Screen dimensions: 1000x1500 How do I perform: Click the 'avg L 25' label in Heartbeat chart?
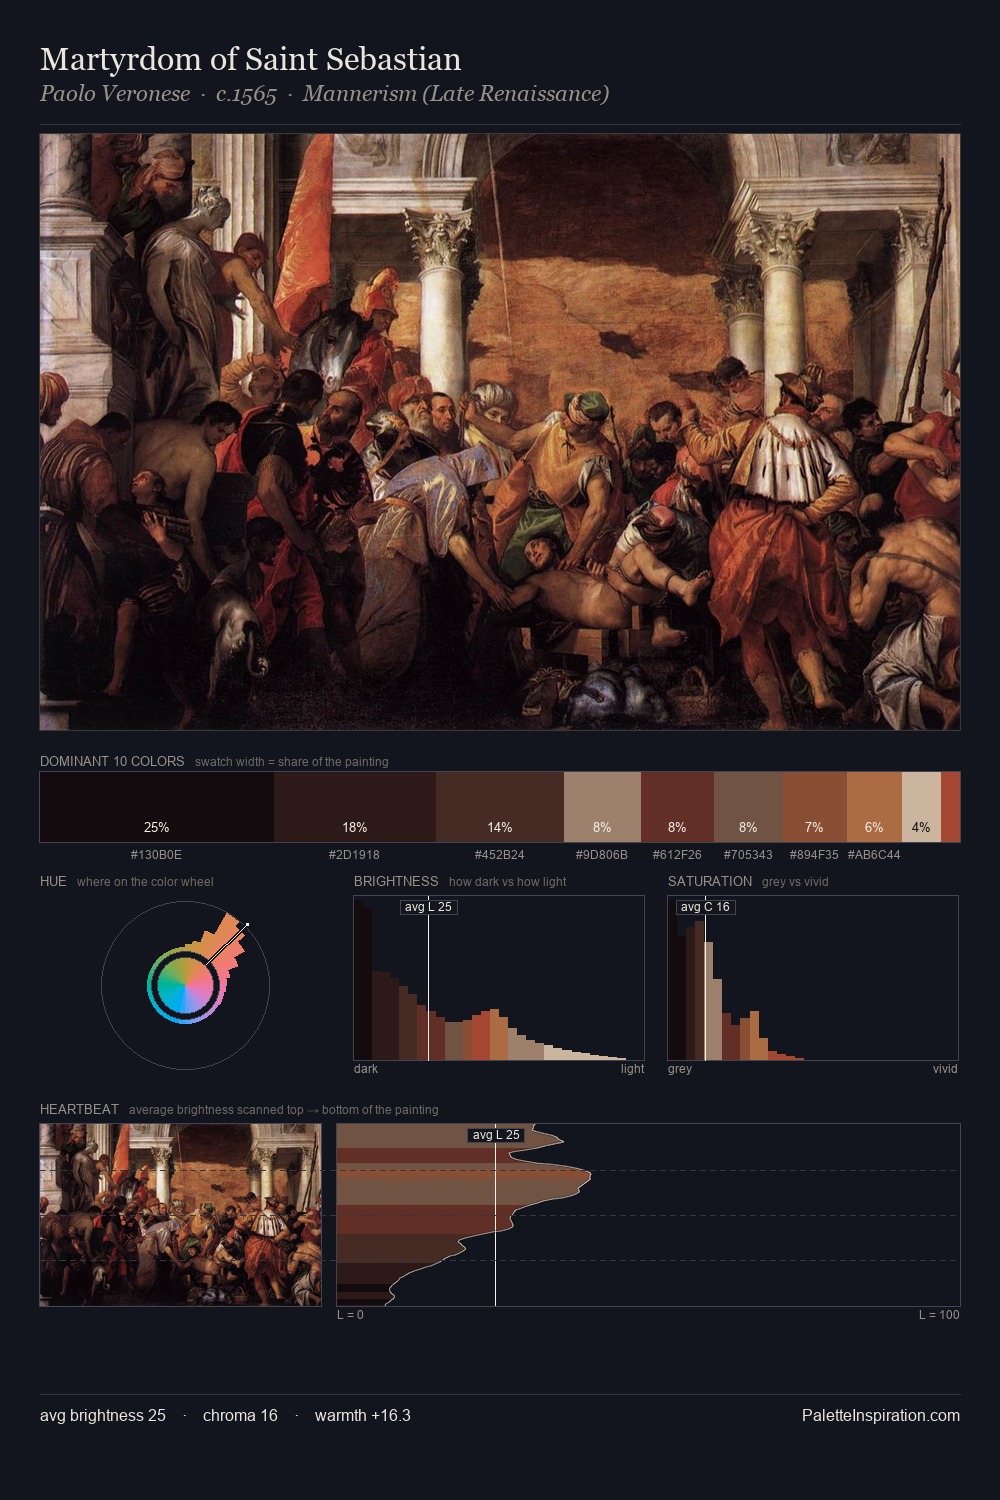(x=496, y=1135)
